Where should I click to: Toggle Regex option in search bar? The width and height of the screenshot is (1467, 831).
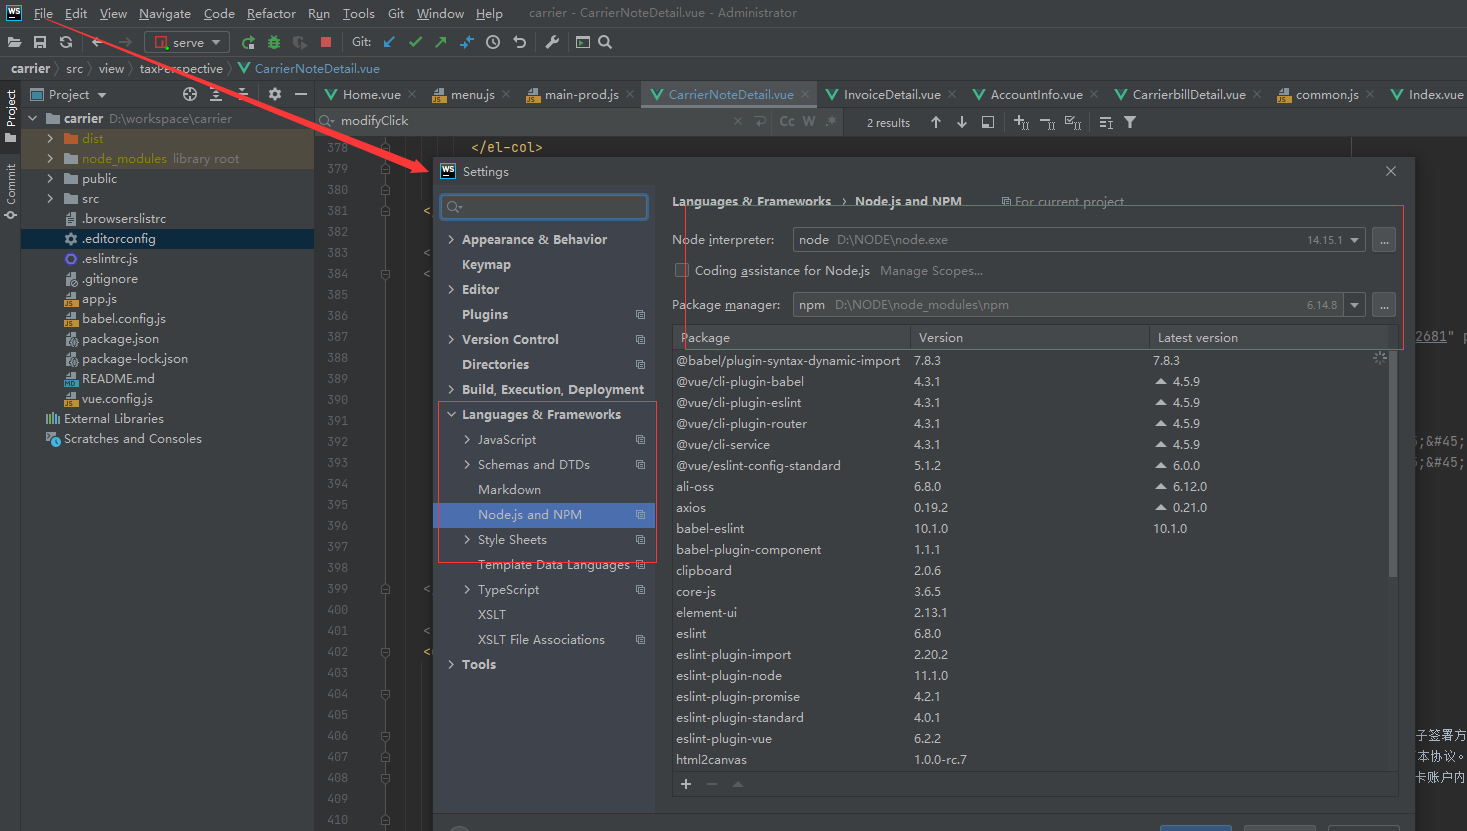pyautogui.click(x=831, y=121)
